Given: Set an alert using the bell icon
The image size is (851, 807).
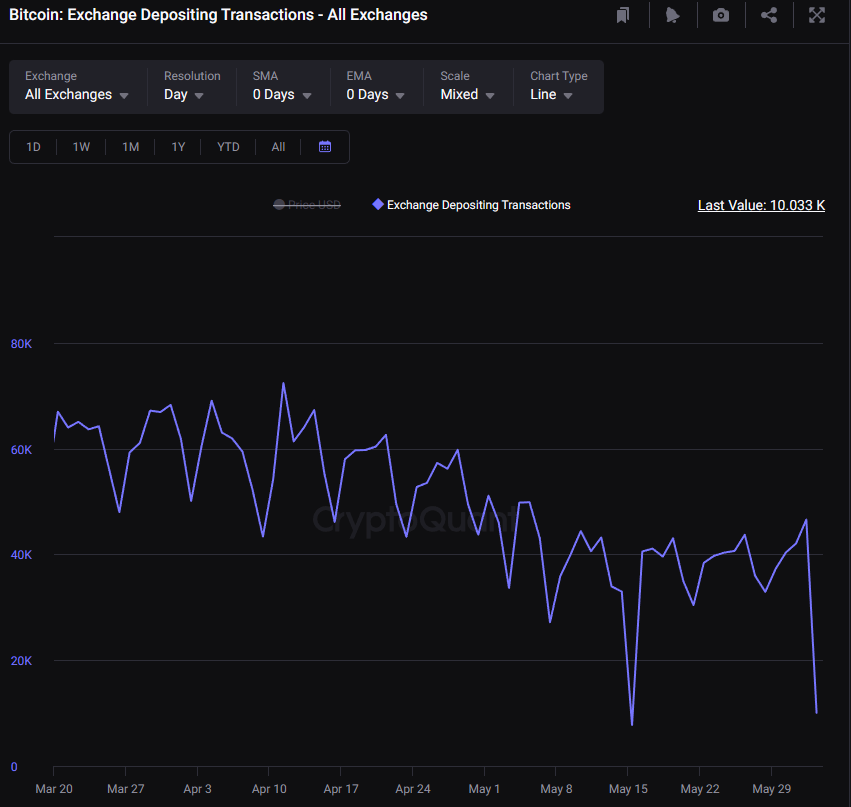Looking at the screenshot, I should click(672, 15).
